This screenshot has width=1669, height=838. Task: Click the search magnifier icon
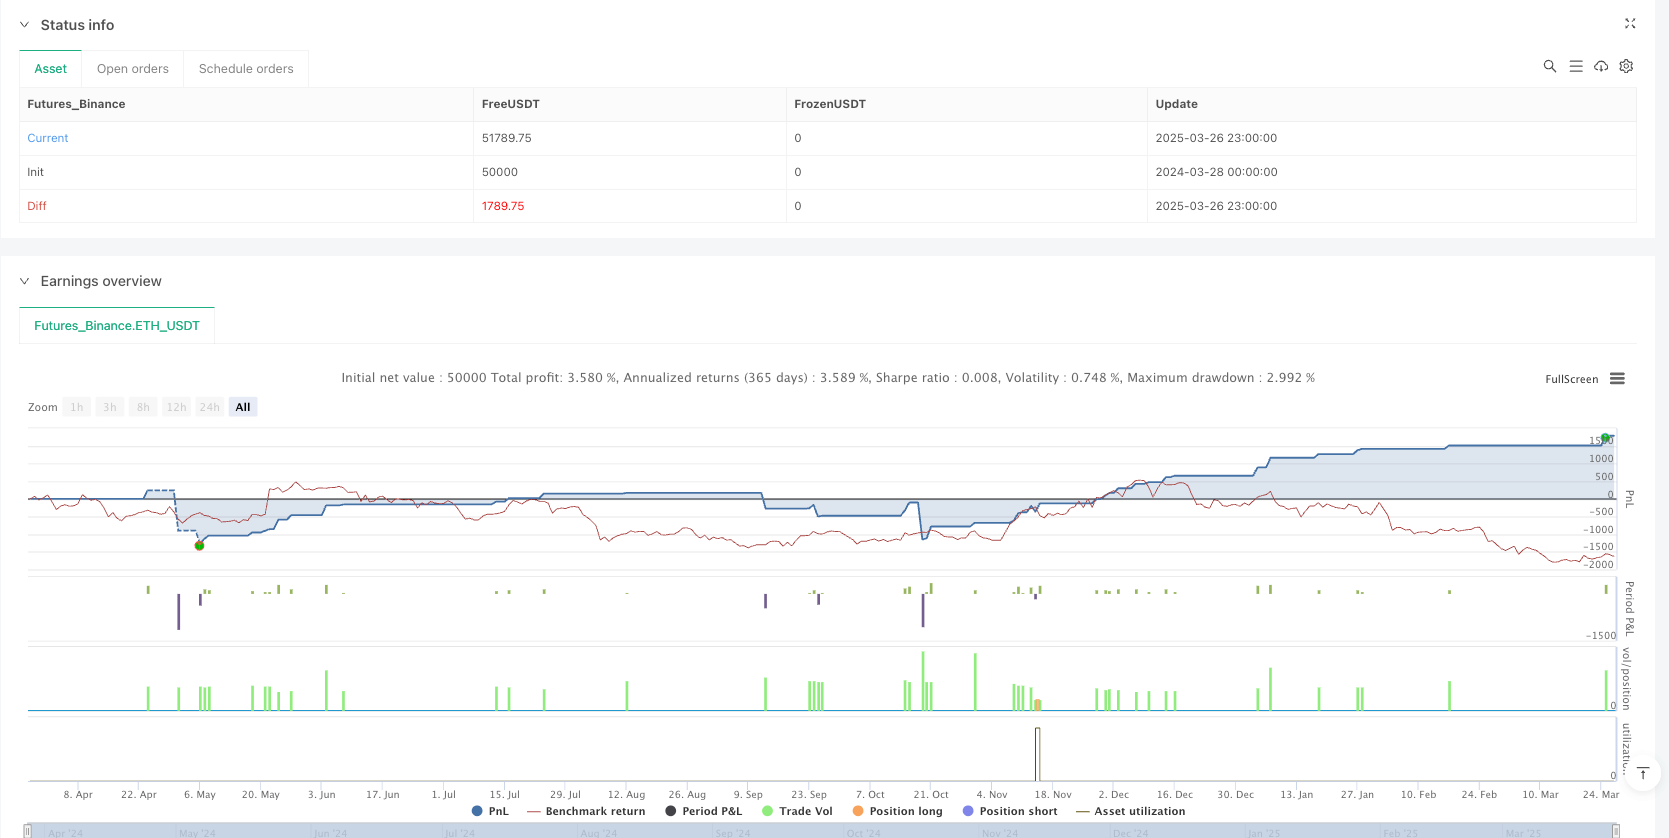coord(1549,66)
